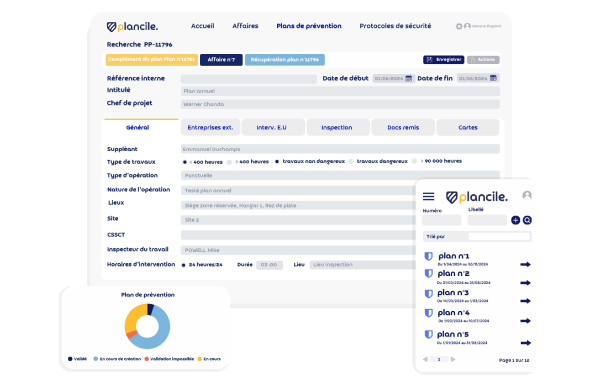Go to the previous page with the left arrow
Screen dimensions: 600x380
[425, 359]
